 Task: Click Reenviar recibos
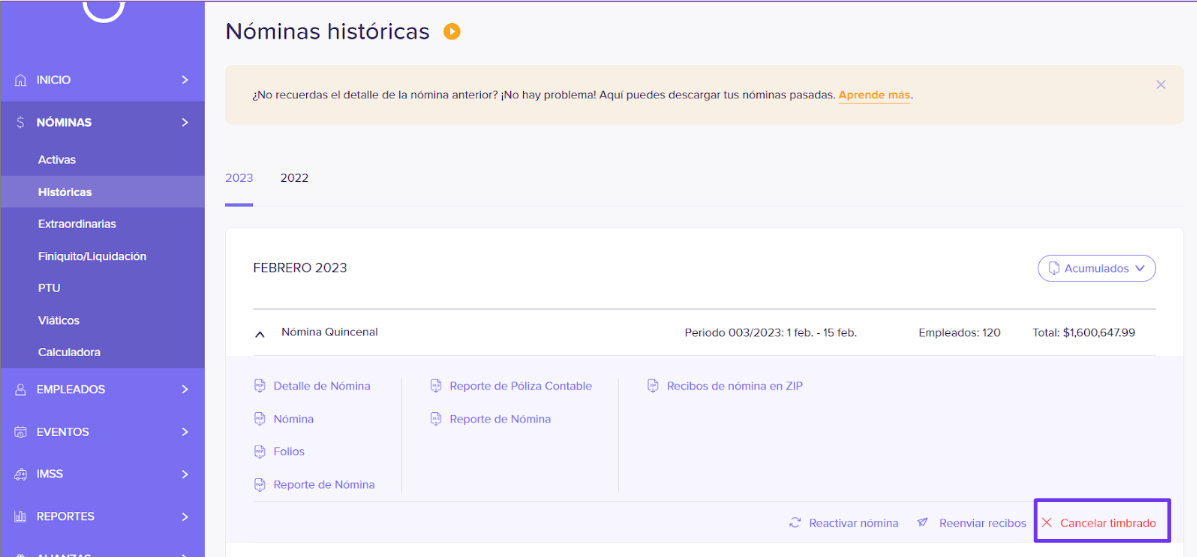982,523
